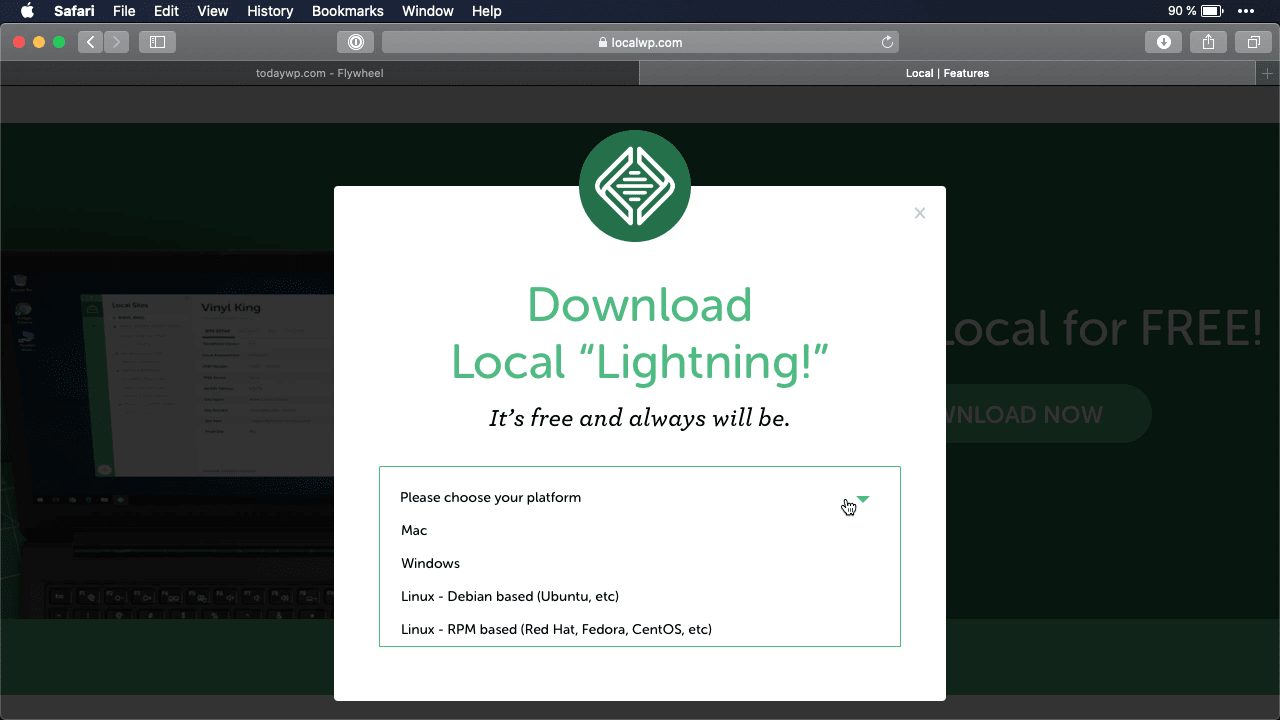Image resolution: width=1280 pixels, height=720 pixels.
Task: Click the localwp.com address bar
Action: [640, 42]
